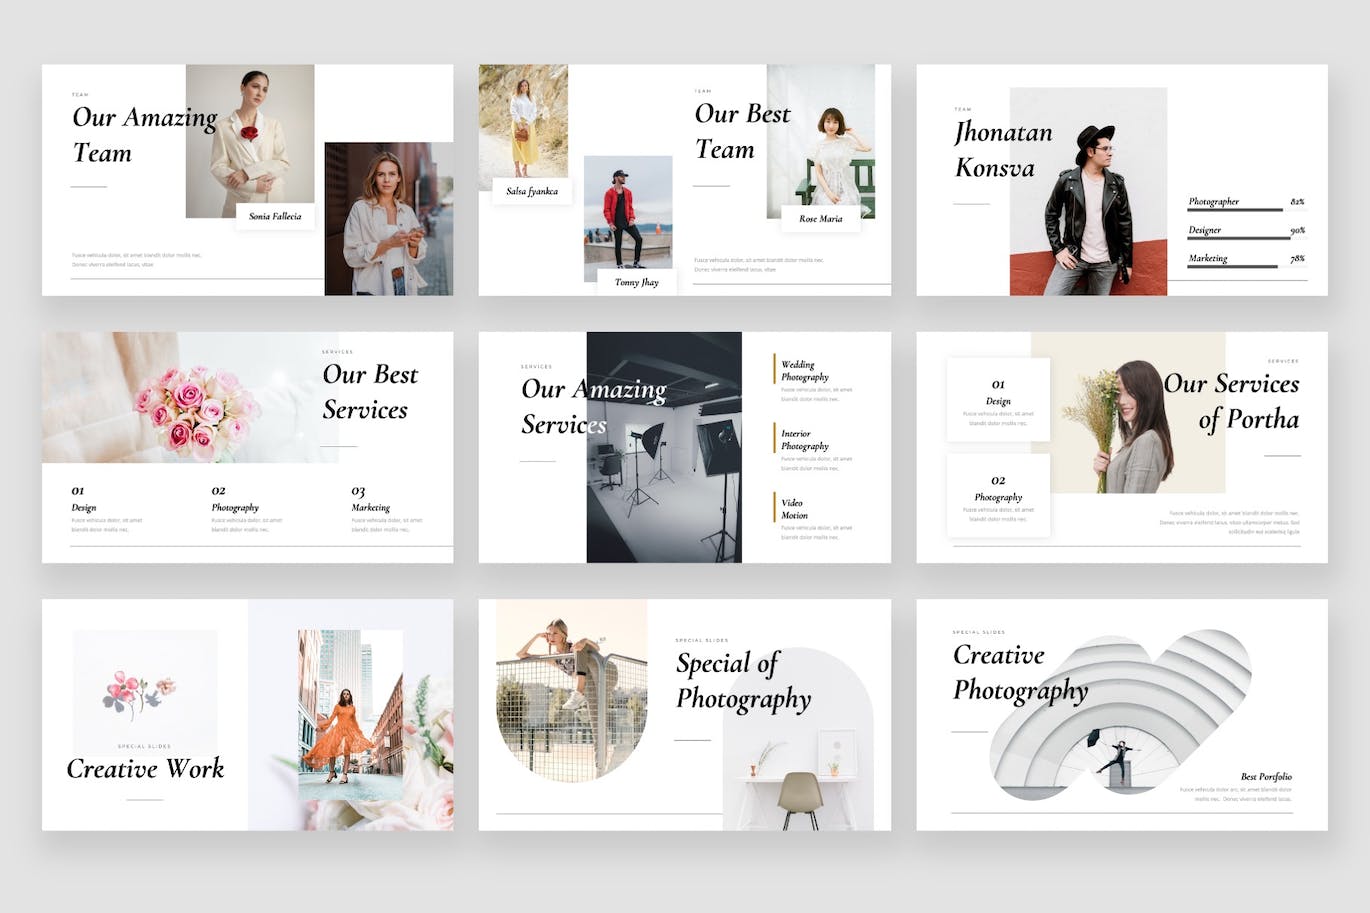Click the "Creative Work" slide title
Screen dimensions: 1370x913
click(145, 768)
